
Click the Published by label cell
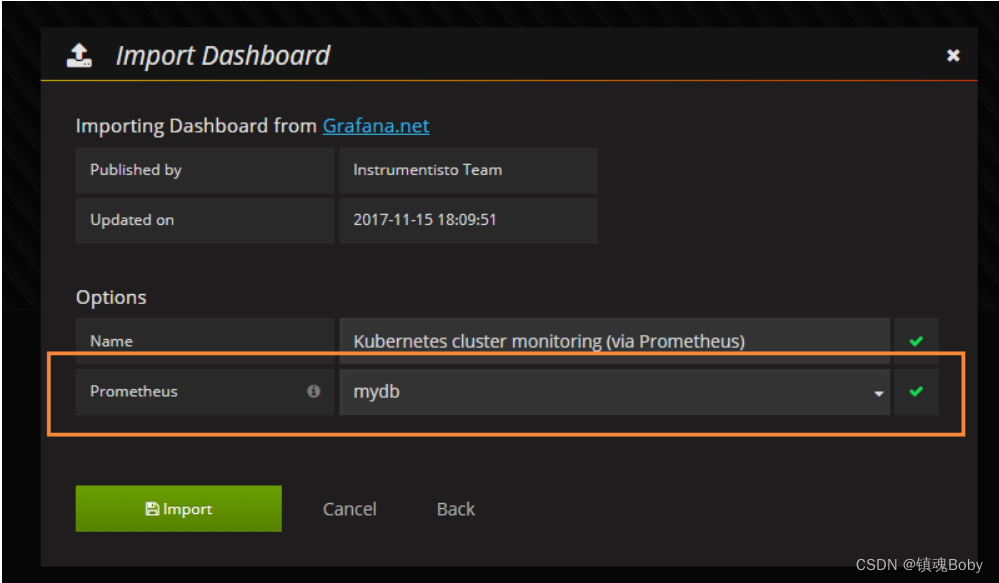[x=205, y=170]
